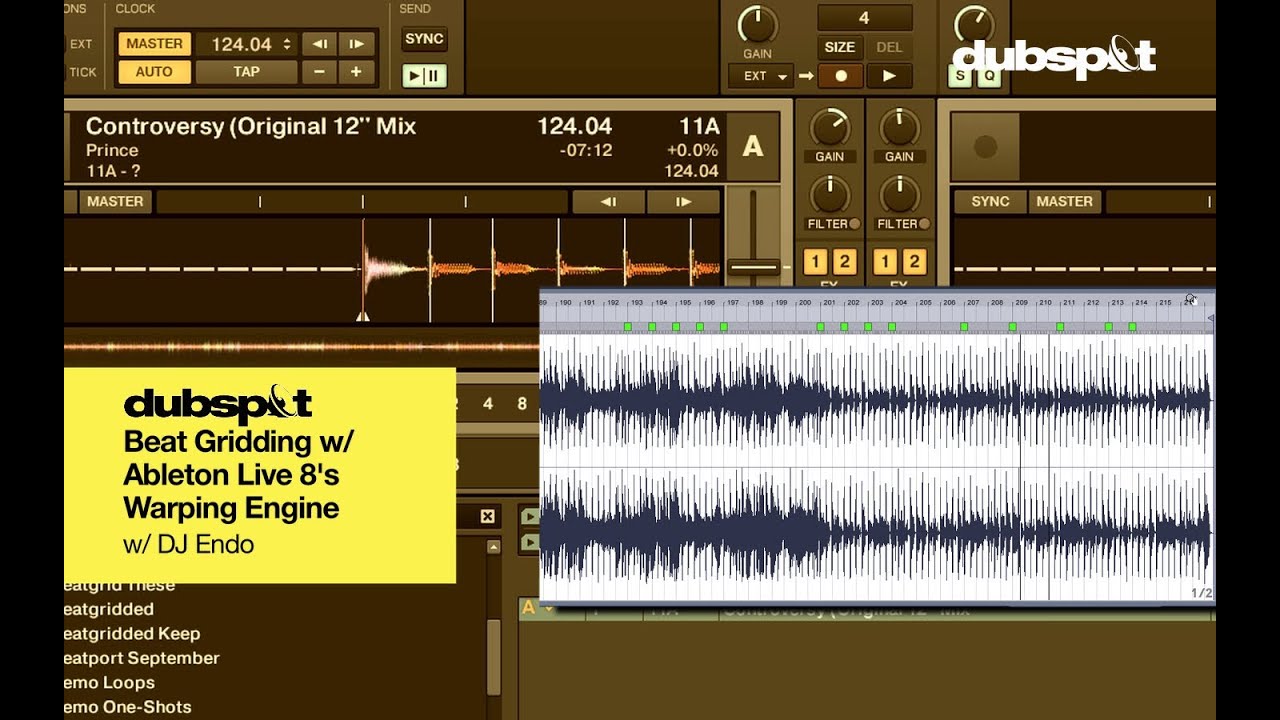
Task: Assign FX unit 1 on the Deck B-side channel
Action: [x=885, y=262]
